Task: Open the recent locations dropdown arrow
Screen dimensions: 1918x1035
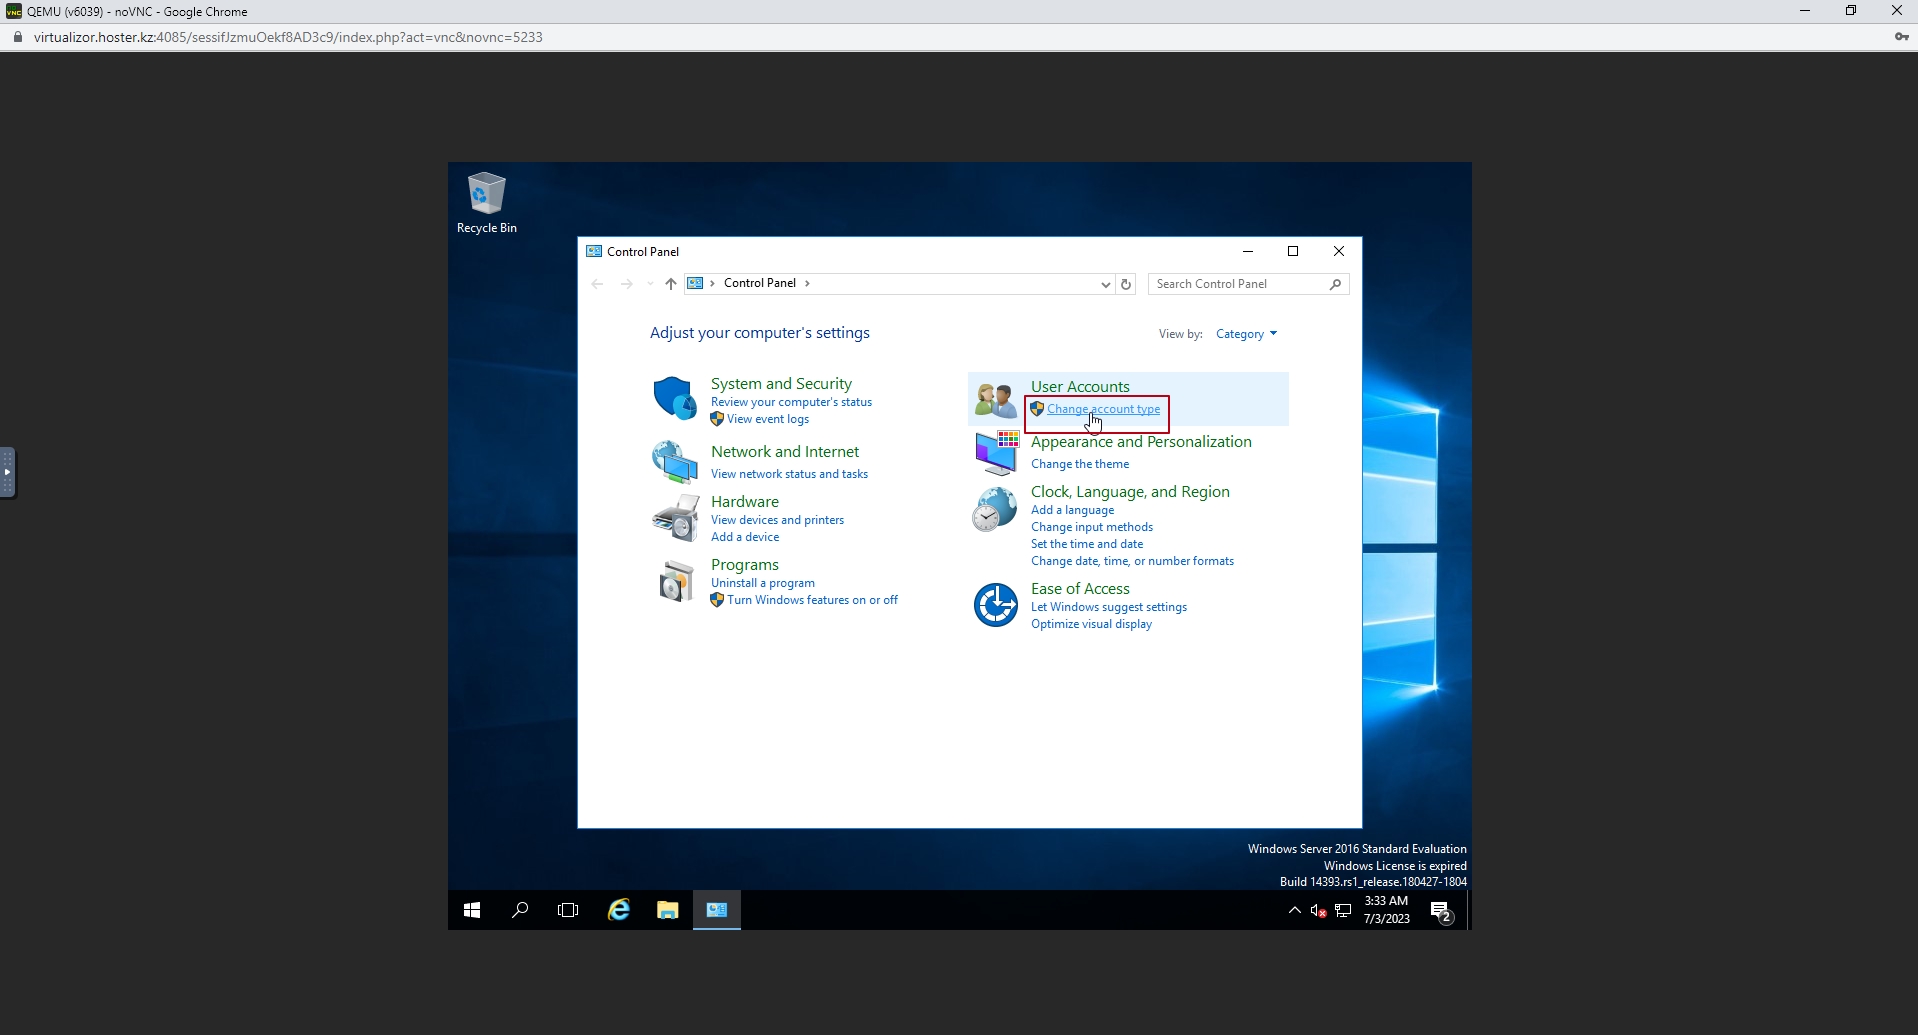Action: [x=650, y=284]
